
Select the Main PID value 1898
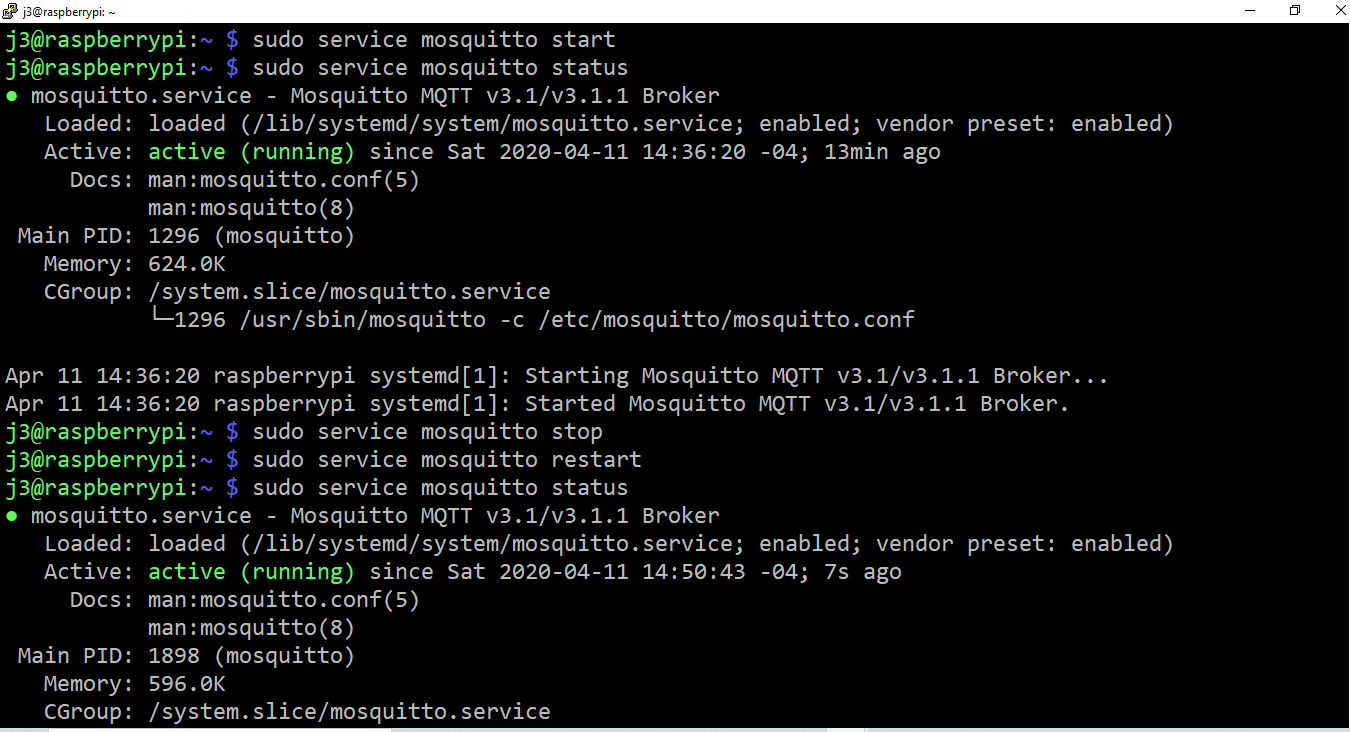(x=170, y=655)
